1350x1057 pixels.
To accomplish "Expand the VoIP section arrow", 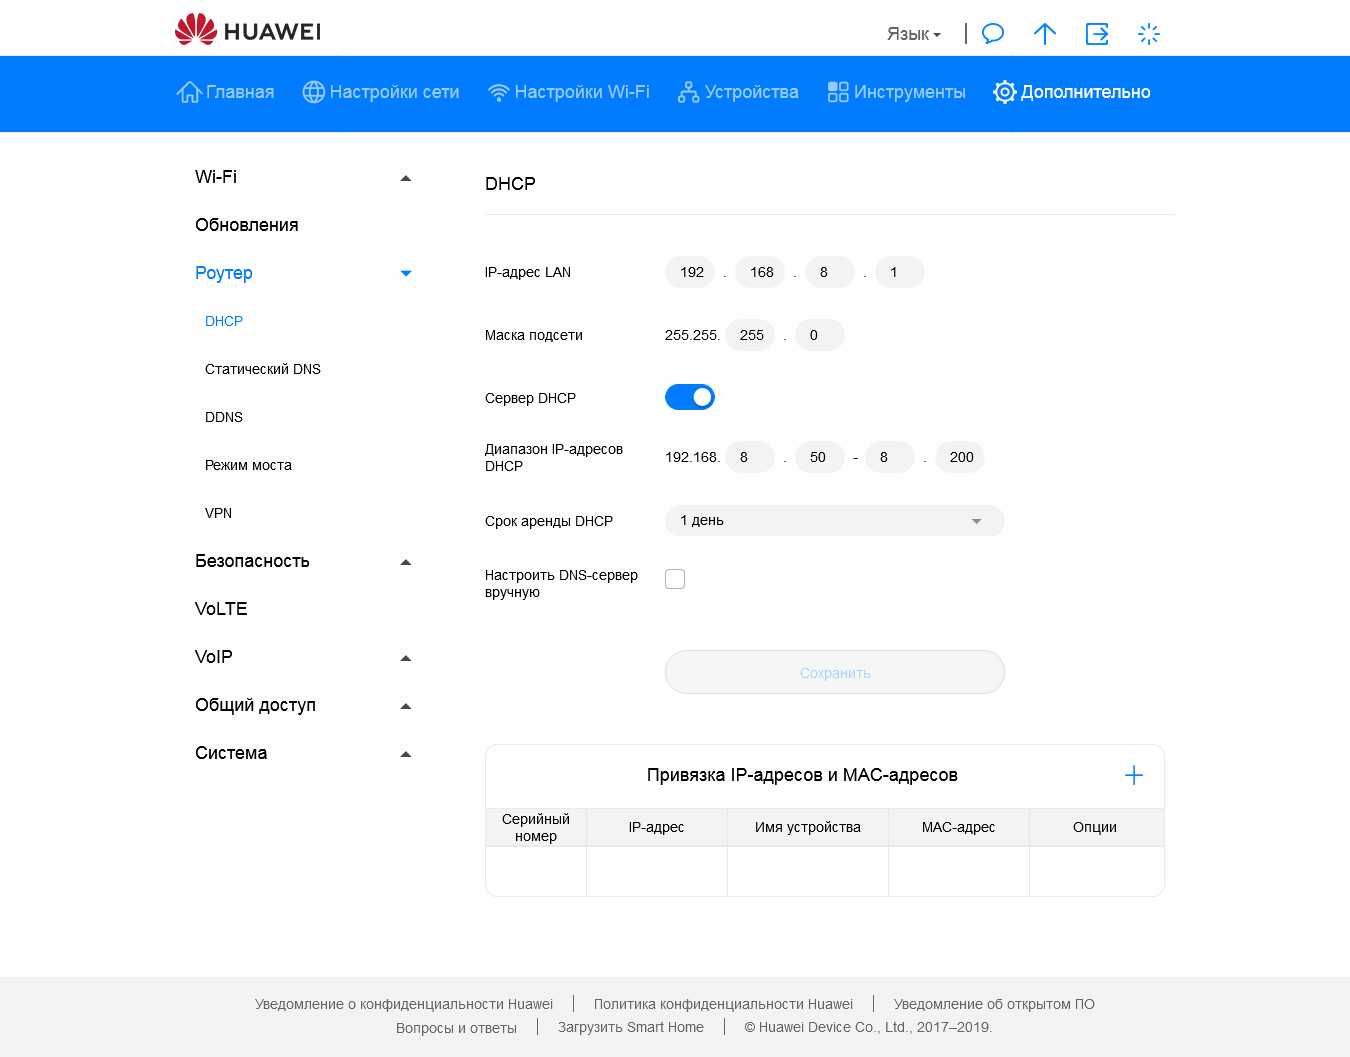I will click(x=406, y=658).
